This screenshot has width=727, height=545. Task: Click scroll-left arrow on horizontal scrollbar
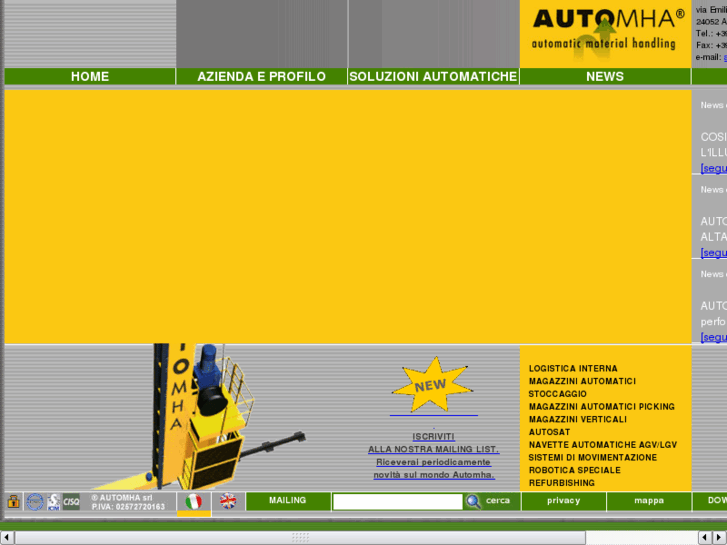pos(6,538)
